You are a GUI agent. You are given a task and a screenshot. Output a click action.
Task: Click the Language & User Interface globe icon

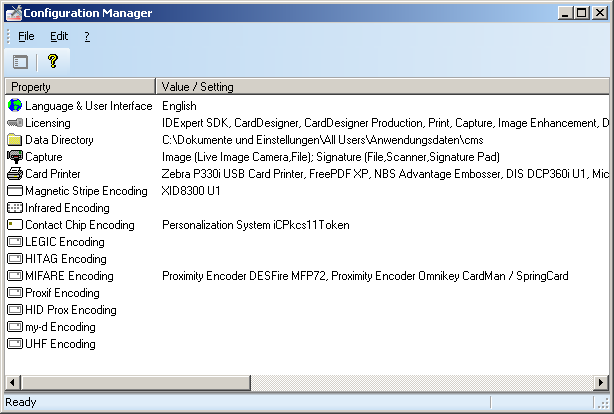tap(14, 105)
